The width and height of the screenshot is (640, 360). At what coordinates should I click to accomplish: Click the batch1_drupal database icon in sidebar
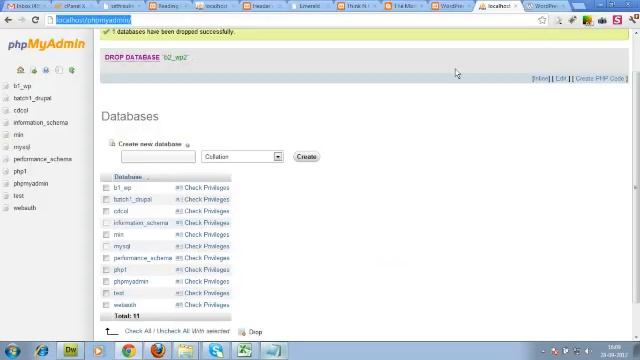pos(6,99)
